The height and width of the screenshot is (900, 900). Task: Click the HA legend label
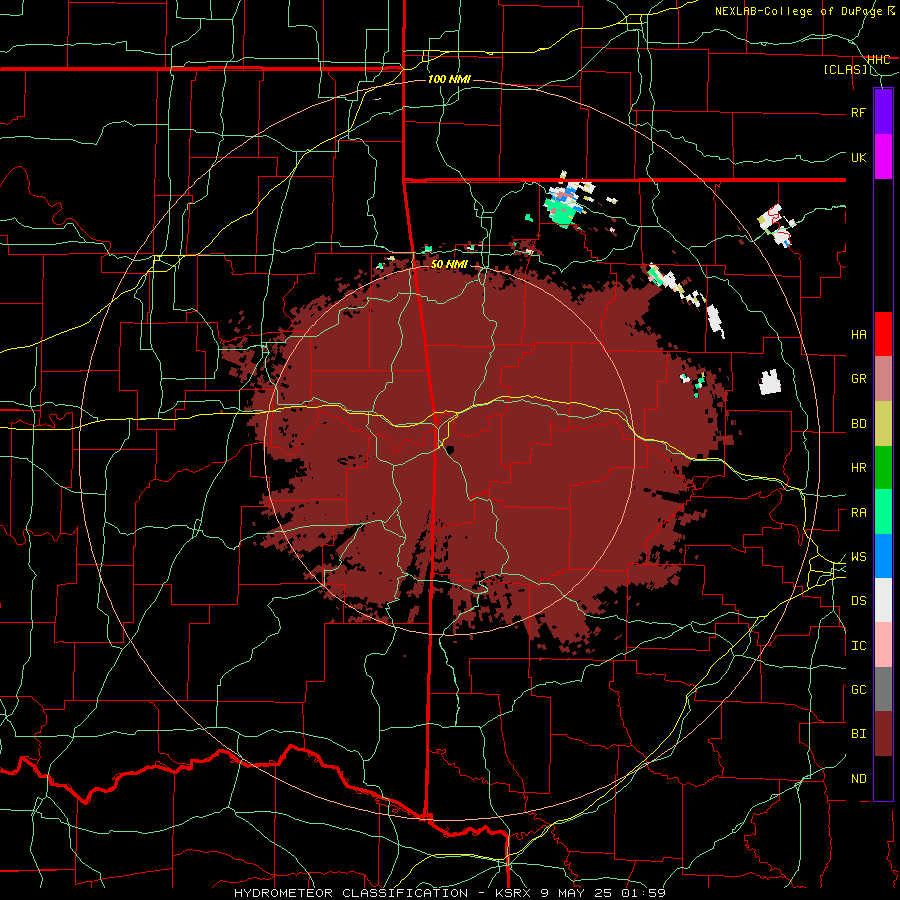click(859, 335)
